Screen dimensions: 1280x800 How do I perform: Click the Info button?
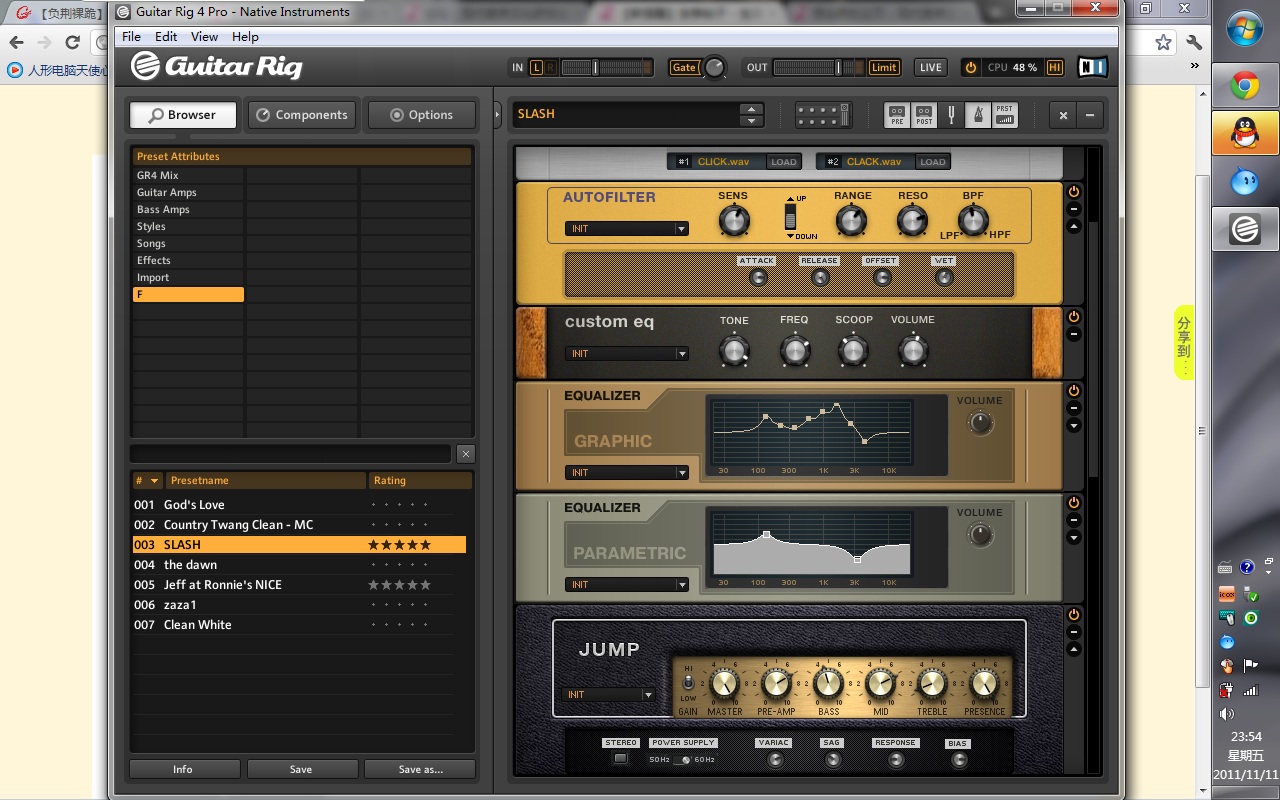[x=183, y=769]
